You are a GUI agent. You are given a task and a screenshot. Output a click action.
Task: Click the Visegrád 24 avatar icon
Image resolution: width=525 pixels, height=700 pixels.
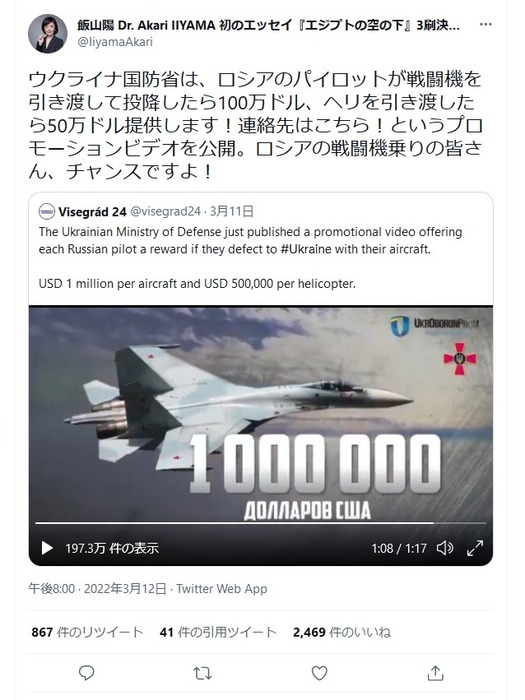47,212
